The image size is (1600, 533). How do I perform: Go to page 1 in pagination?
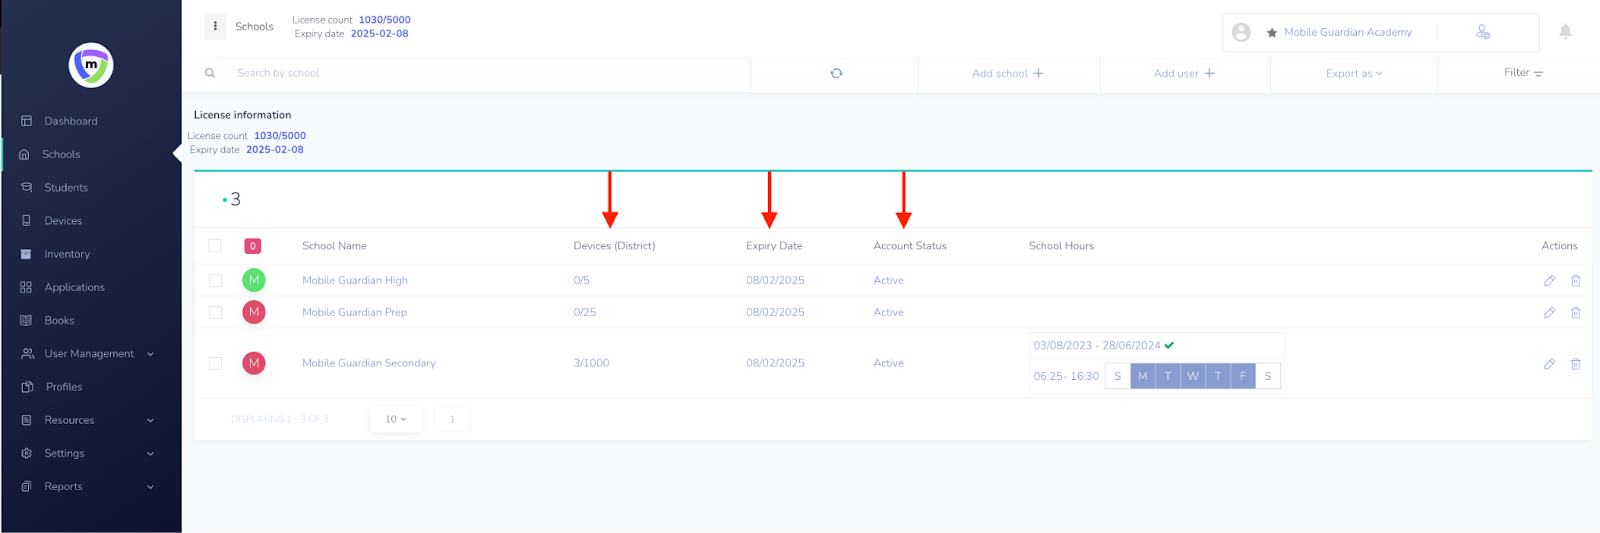(452, 419)
